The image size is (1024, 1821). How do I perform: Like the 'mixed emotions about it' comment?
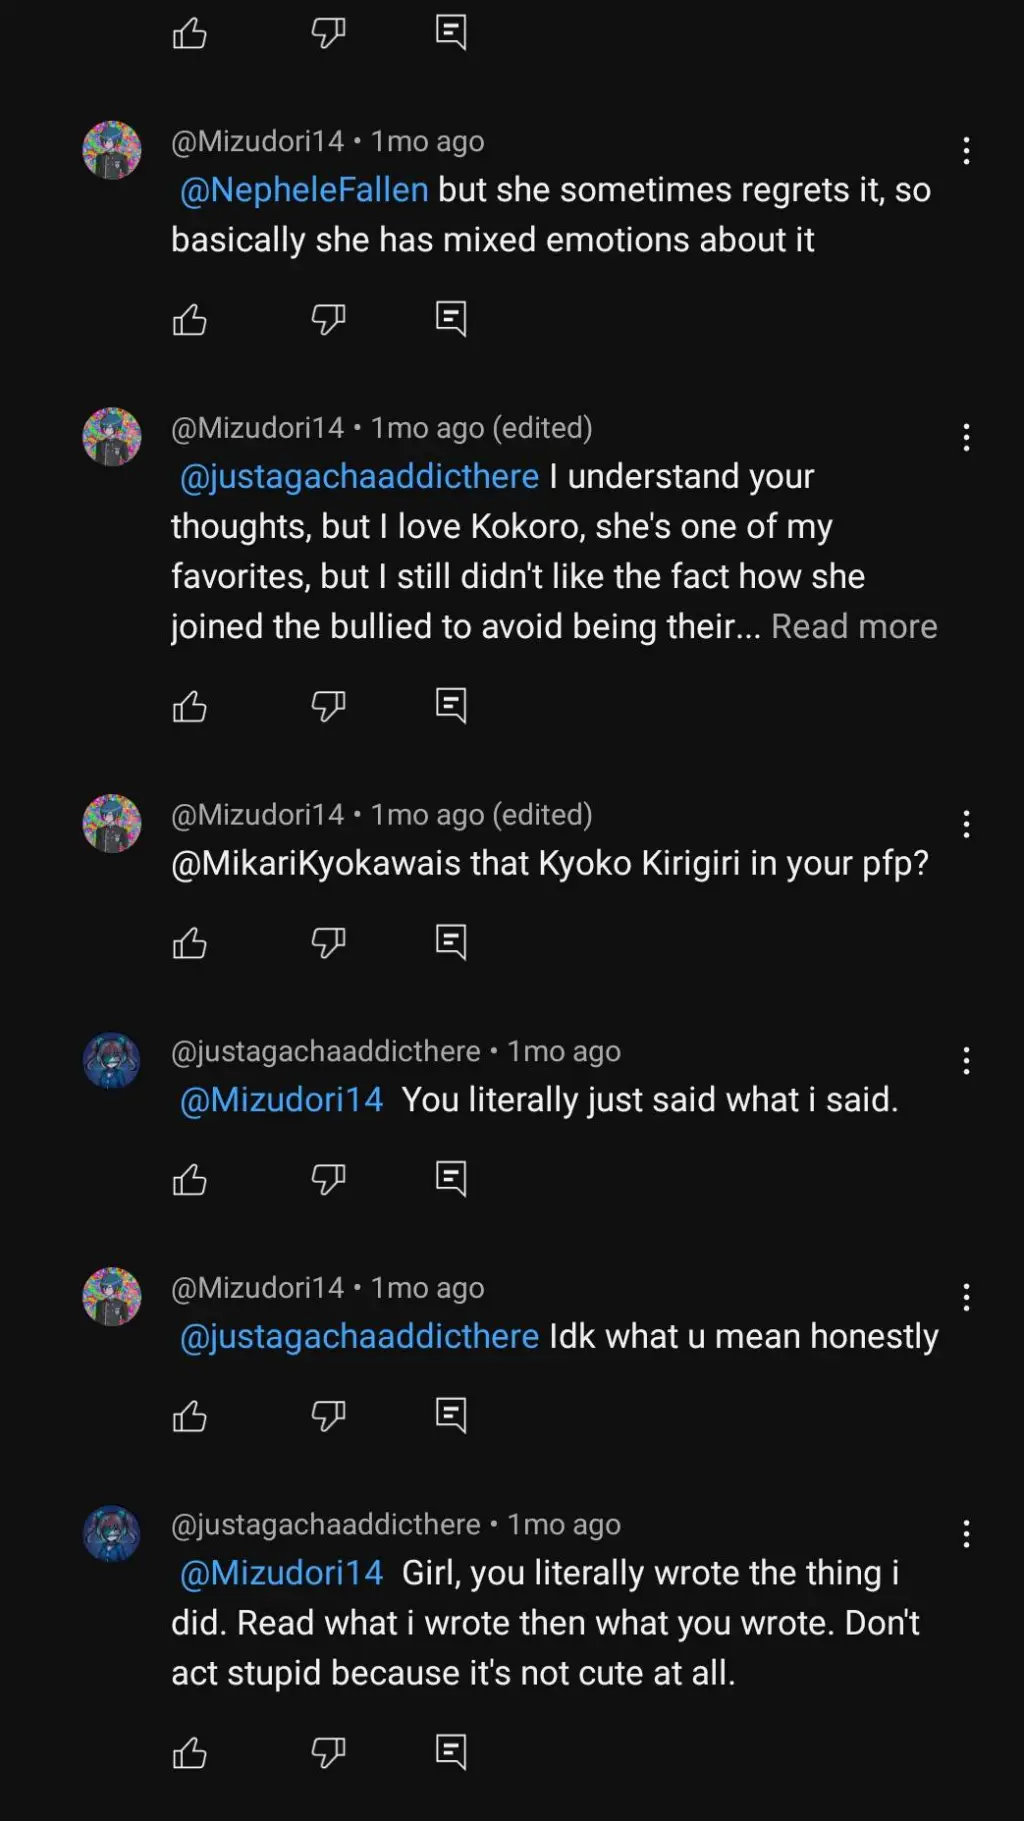click(189, 320)
